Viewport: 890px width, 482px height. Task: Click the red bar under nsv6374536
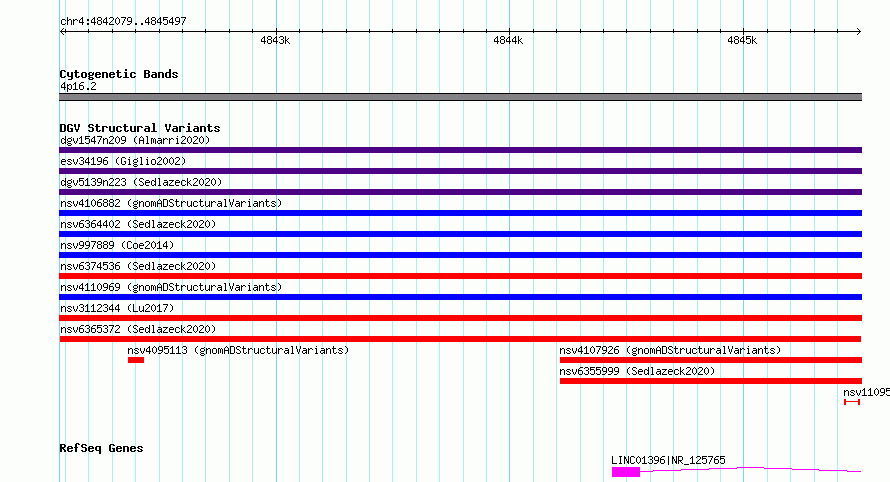click(x=460, y=276)
